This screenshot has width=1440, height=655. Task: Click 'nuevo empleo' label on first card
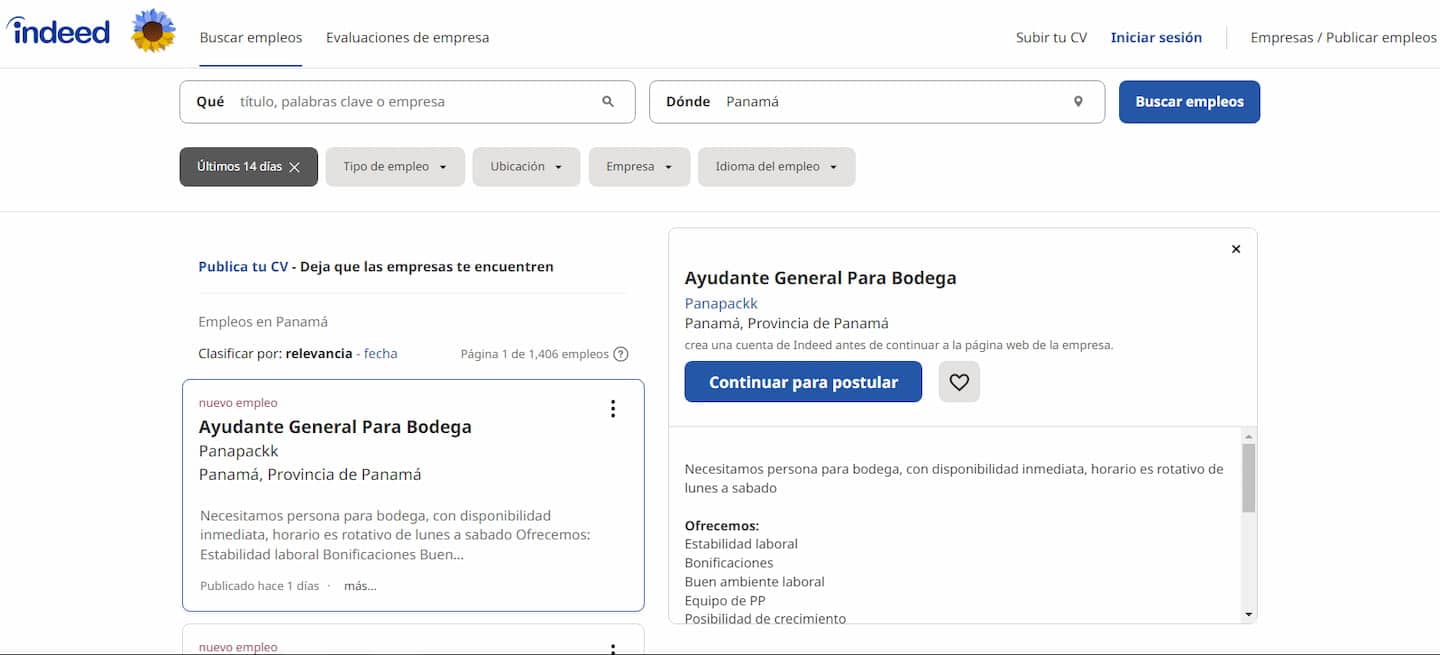238,403
